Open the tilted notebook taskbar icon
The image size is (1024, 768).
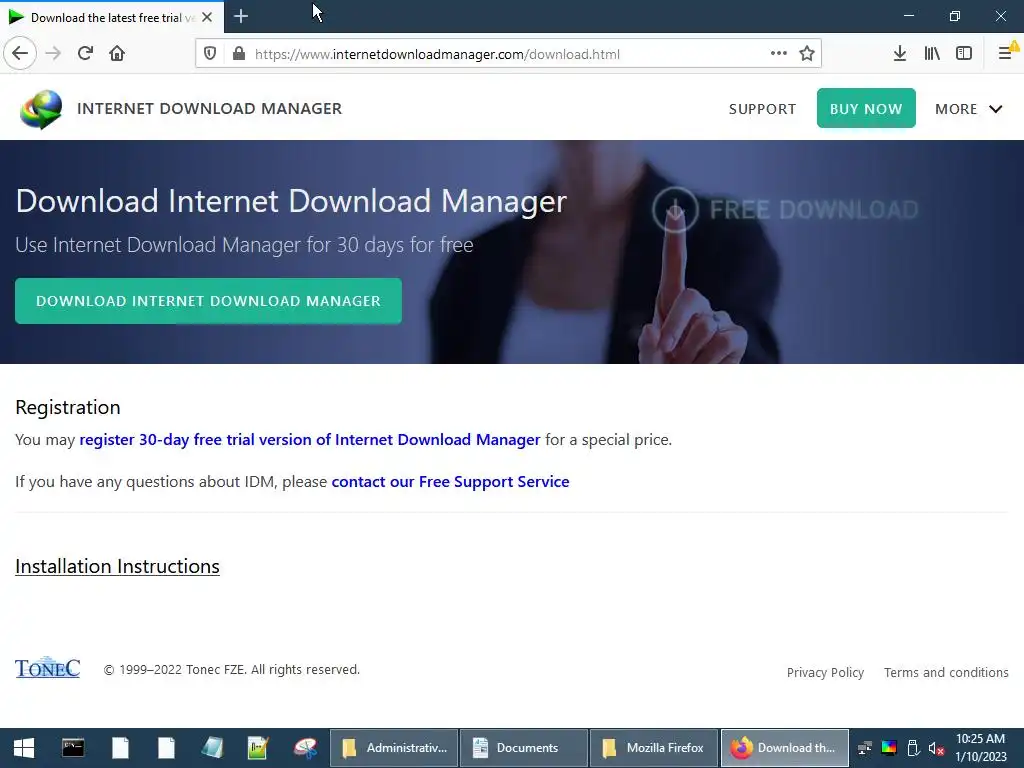212,748
